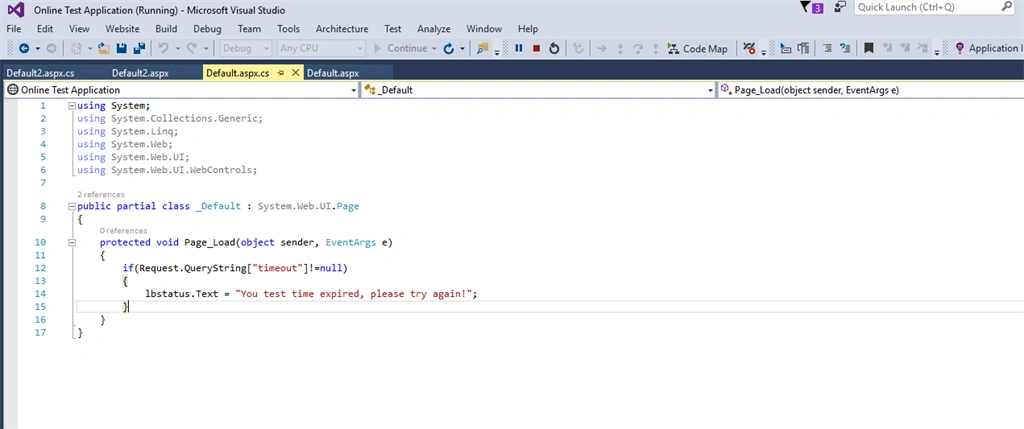
Task: Open Code Map from toolbar
Action: tap(697, 48)
